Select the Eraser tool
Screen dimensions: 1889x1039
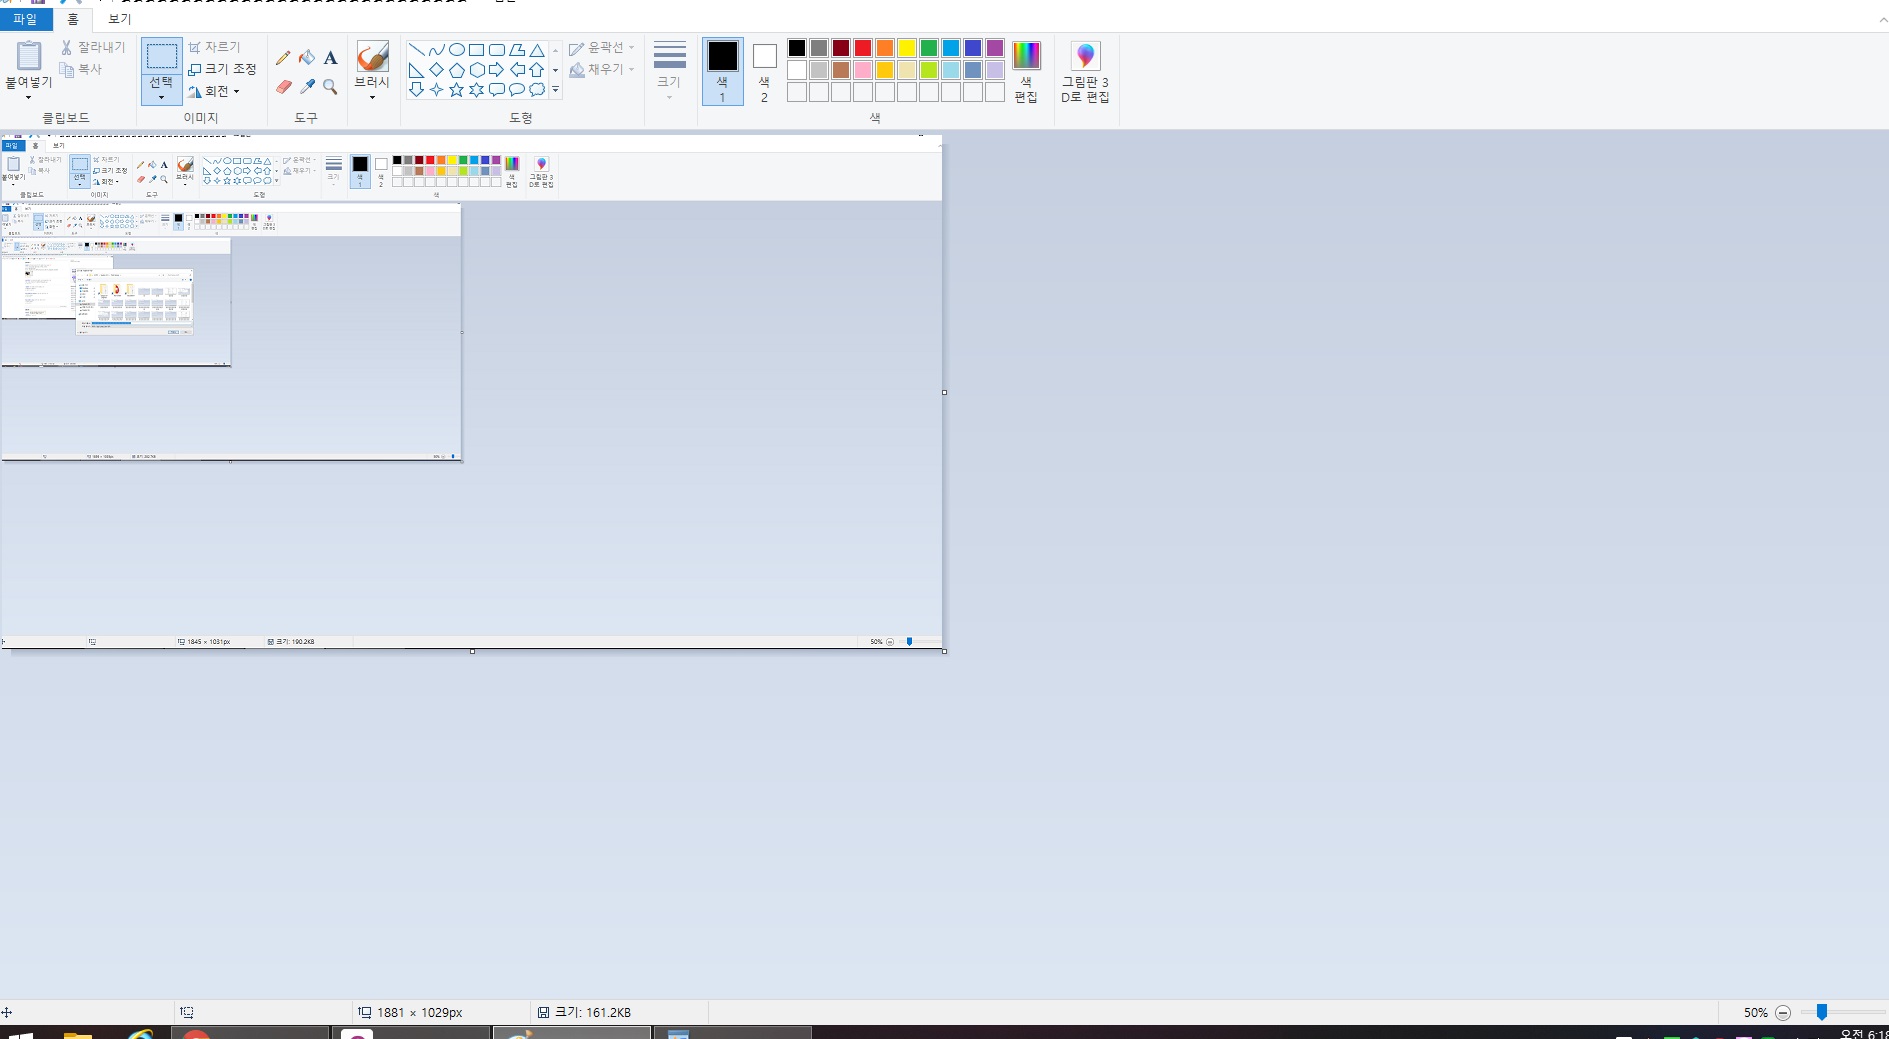tap(283, 87)
